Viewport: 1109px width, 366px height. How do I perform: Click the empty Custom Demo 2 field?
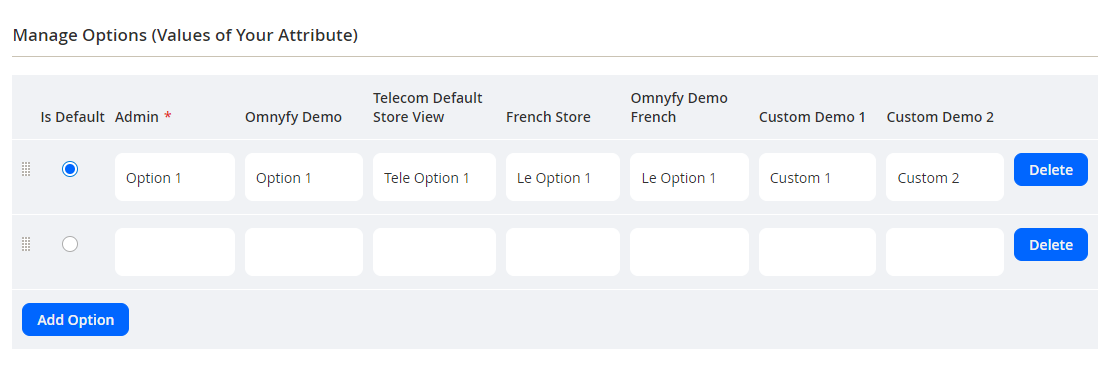click(x=945, y=252)
